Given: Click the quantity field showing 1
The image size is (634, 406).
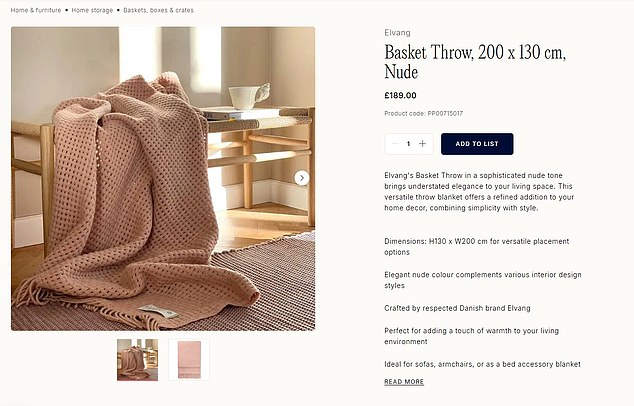Looking at the screenshot, I should coord(409,144).
